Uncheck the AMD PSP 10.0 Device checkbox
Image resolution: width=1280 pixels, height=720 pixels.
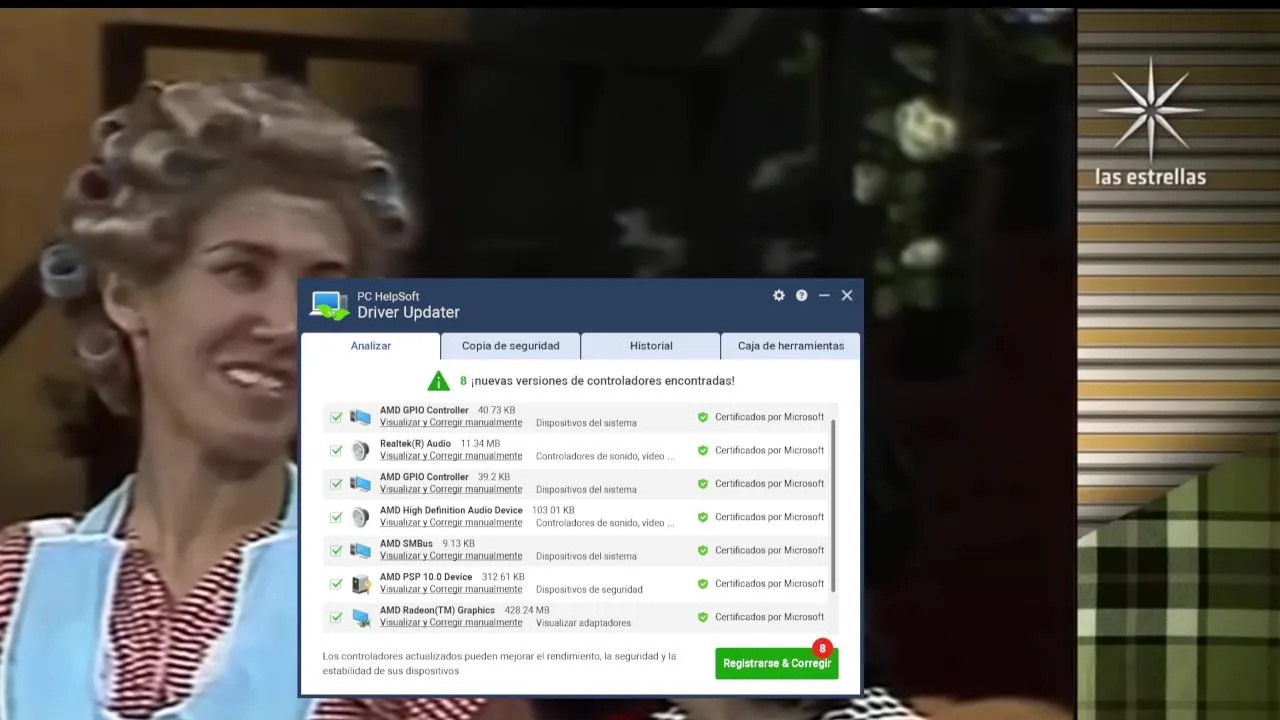click(x=336, y=584)
